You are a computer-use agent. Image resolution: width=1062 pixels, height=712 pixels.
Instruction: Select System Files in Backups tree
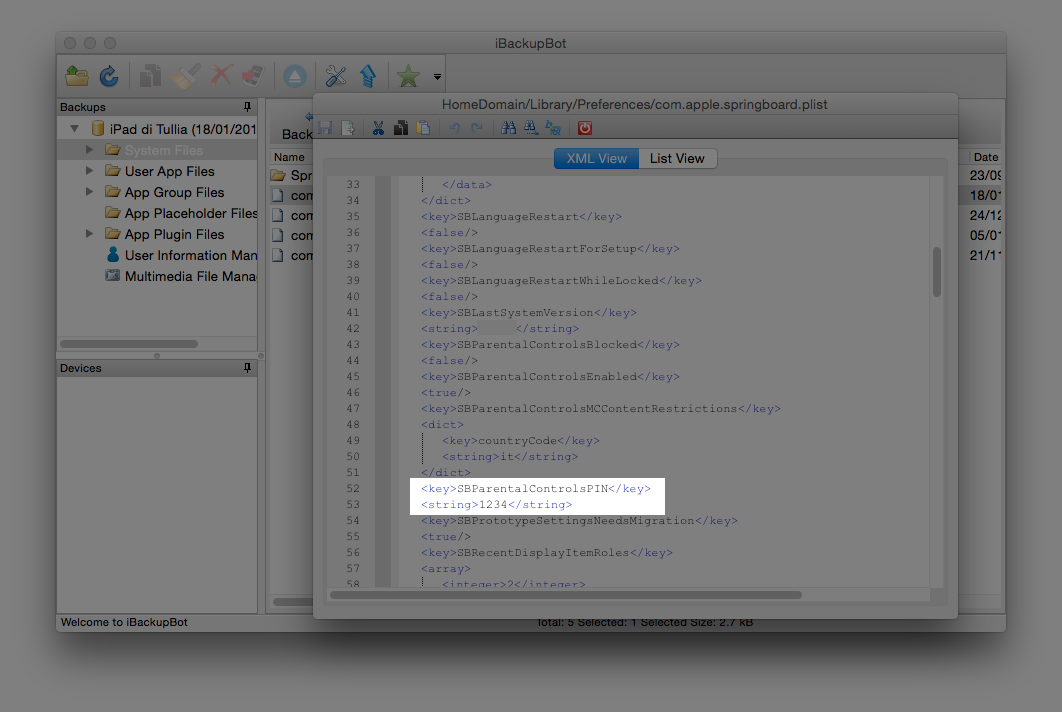pyautogui.click(x=163, y=150)
